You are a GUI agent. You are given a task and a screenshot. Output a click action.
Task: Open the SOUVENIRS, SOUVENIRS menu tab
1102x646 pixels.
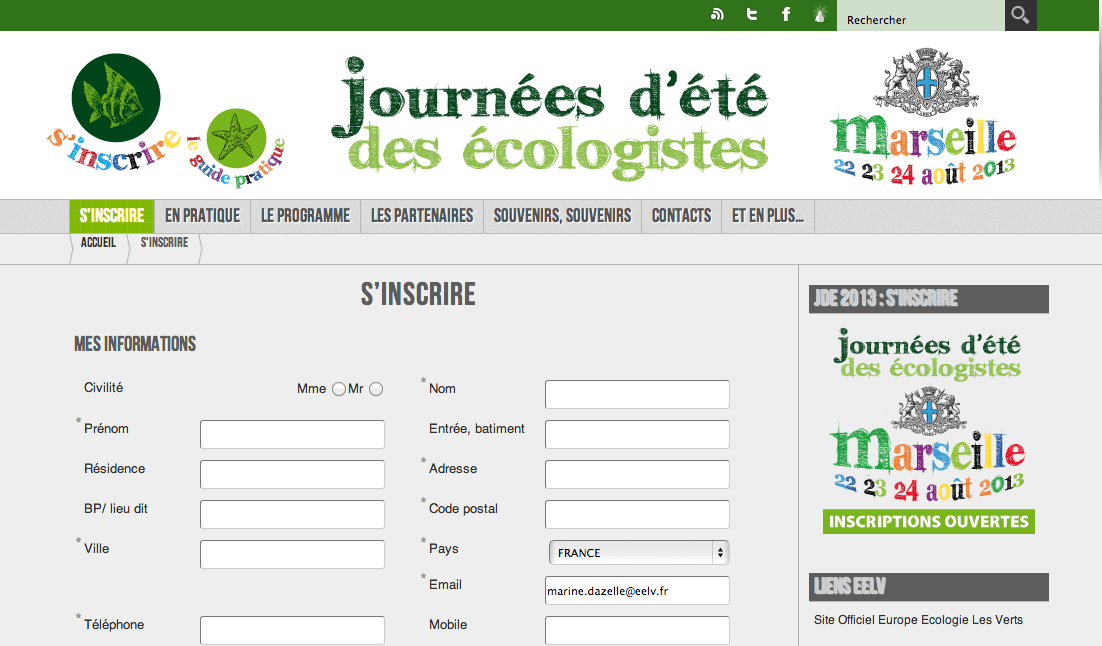pyautogui.click(x=562, y=216)
